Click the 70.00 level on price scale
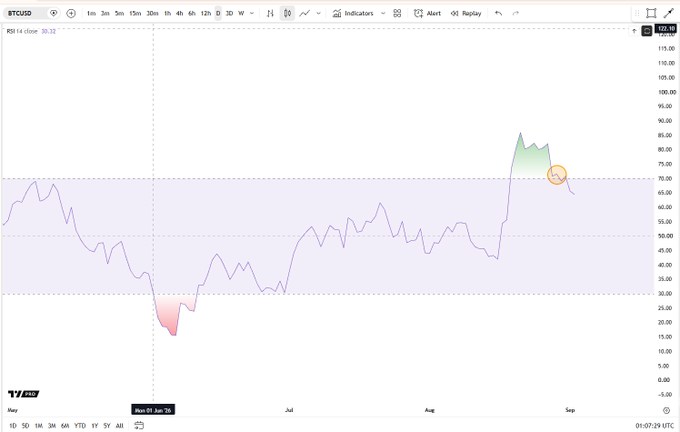This screenshot has height=432, width=680. click(x=666, y=178)
